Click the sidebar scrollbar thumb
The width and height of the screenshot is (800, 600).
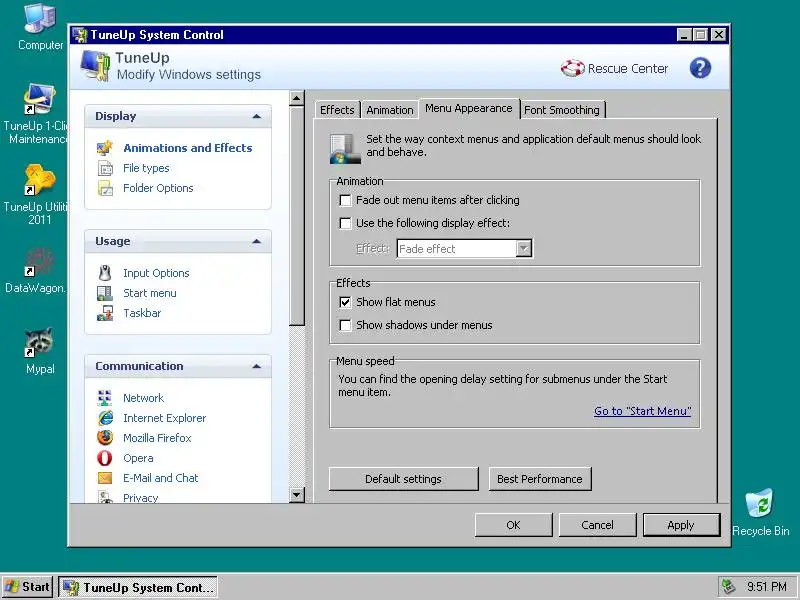click(296, 215)
